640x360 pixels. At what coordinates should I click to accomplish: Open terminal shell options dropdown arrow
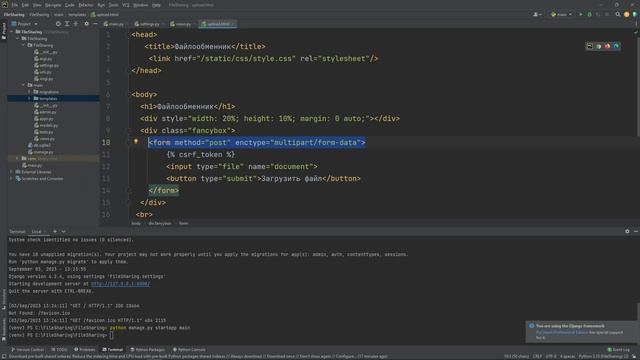64,231
